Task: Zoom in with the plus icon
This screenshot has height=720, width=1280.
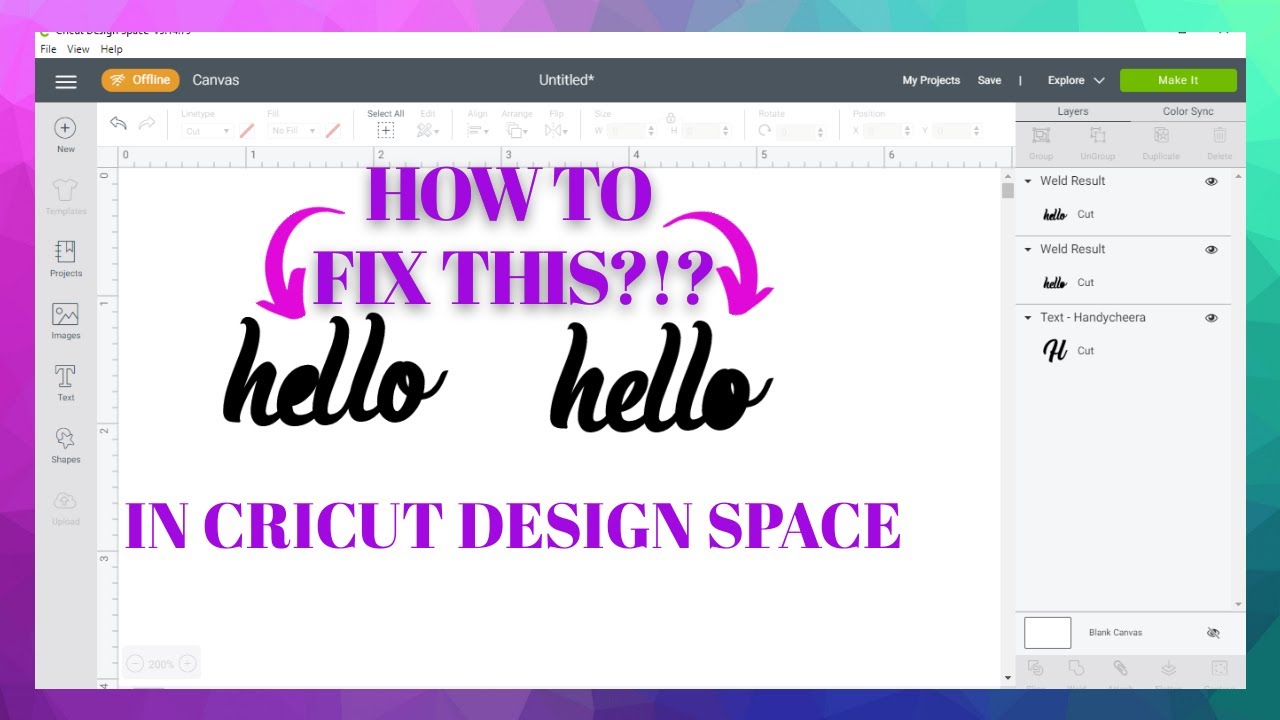Action: click(187, 664)
